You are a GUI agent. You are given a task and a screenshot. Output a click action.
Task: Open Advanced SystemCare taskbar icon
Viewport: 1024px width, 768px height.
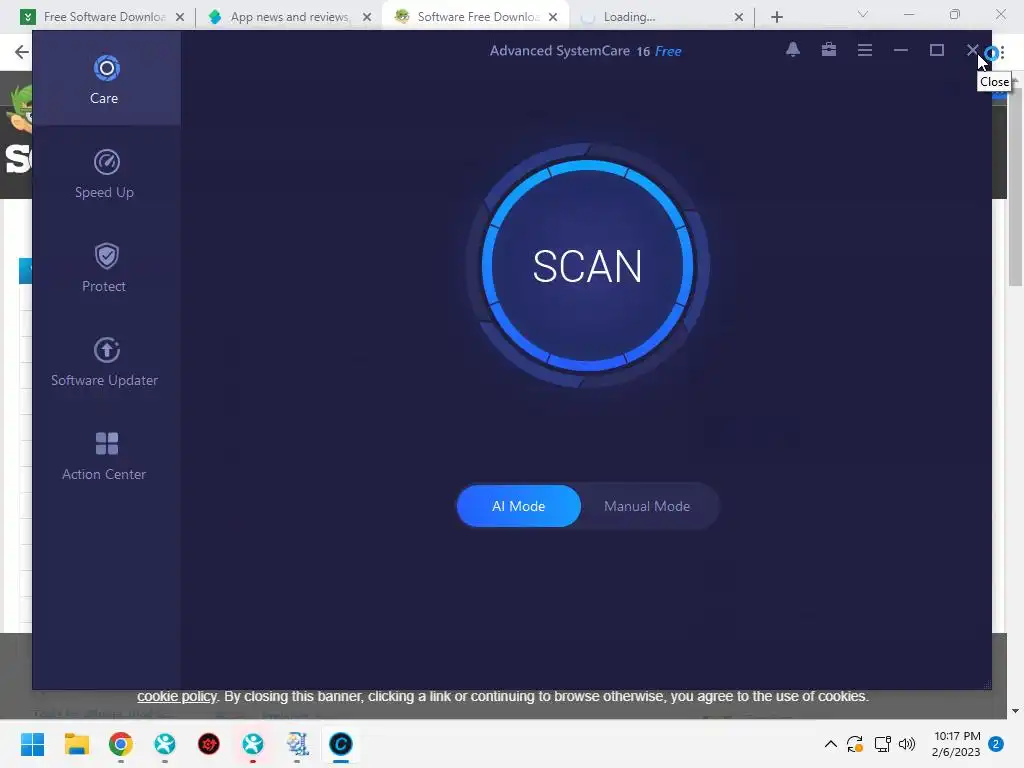coord(341,744)
